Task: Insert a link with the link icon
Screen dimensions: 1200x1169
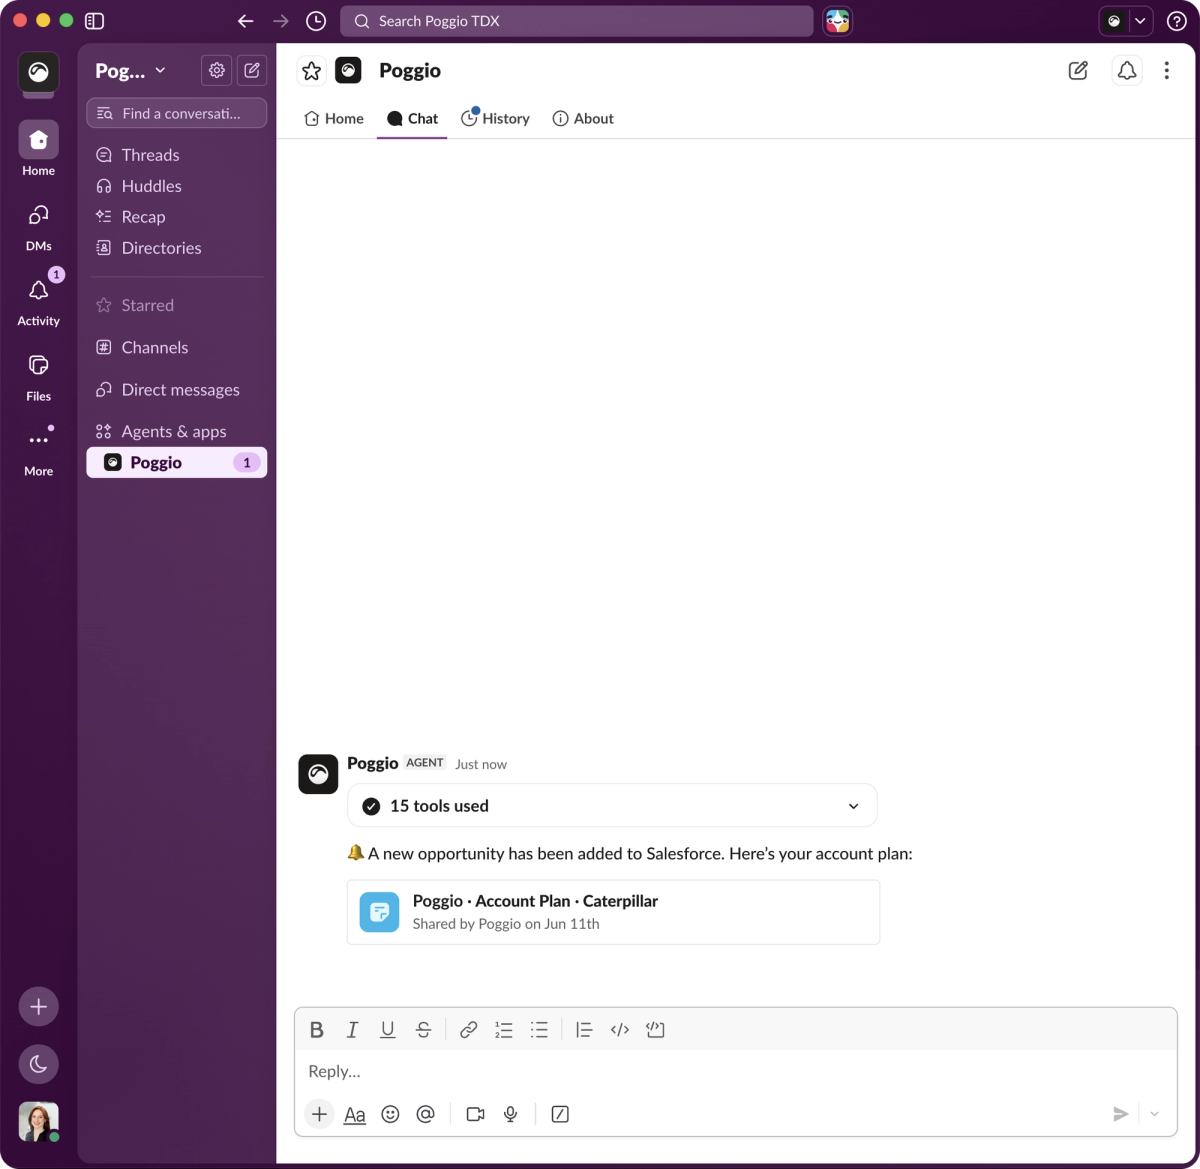Action: 468,1030
